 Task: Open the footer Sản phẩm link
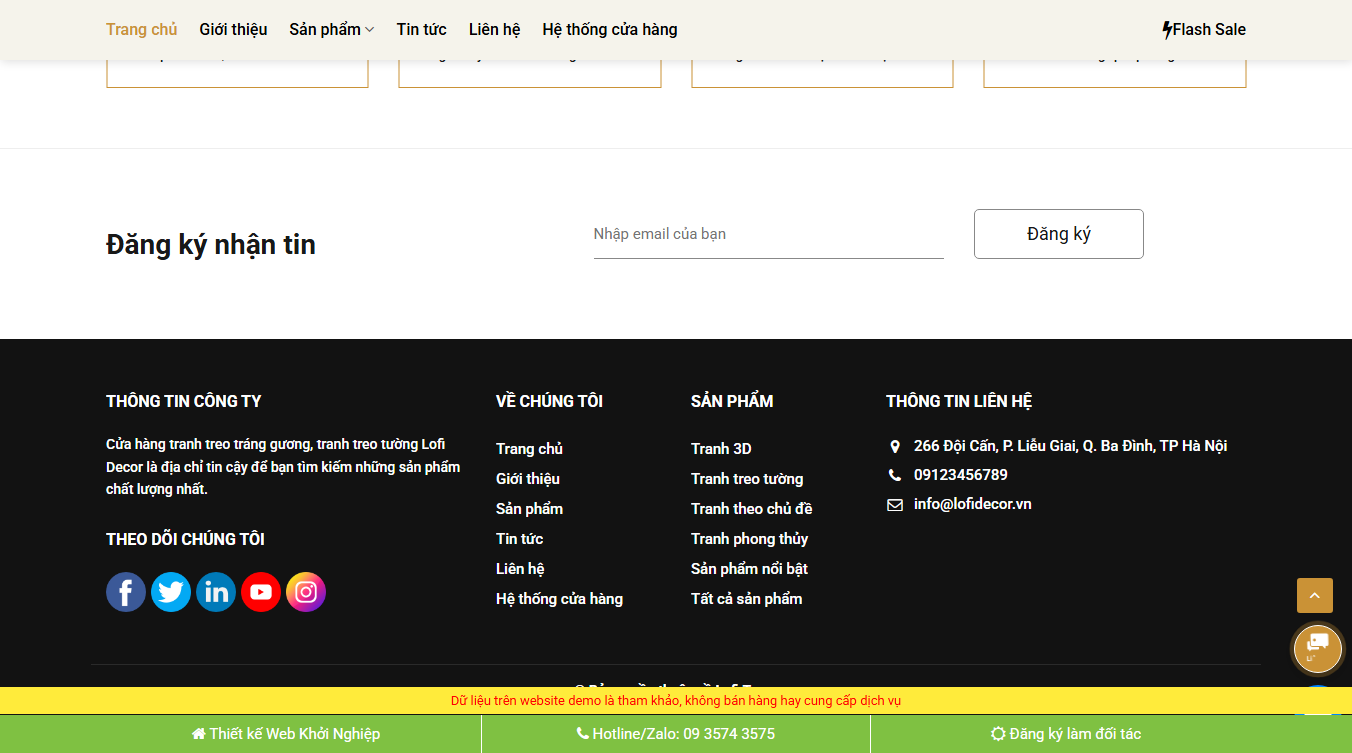[529, 509]
